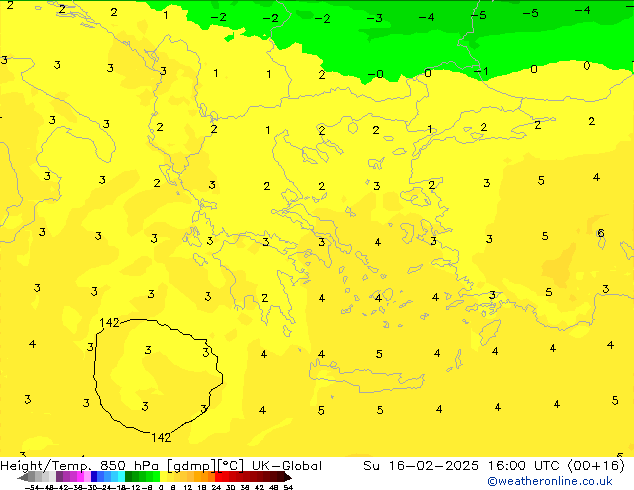This screenshot has width=634, height=490.
Task: Click the gray left arrow end of the legend
Action: tap(23, 477)
